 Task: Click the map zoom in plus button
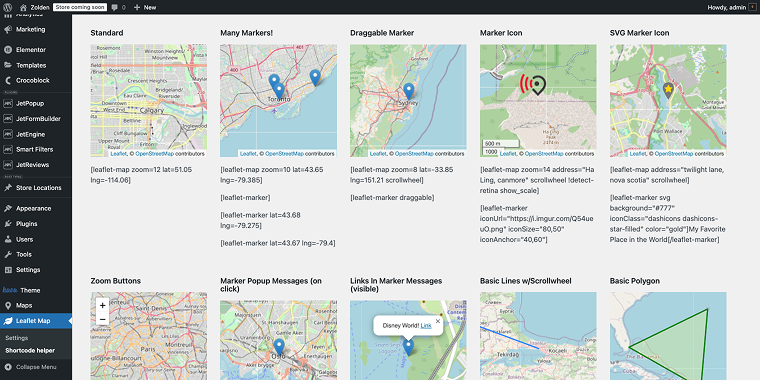tap(102, 306)
